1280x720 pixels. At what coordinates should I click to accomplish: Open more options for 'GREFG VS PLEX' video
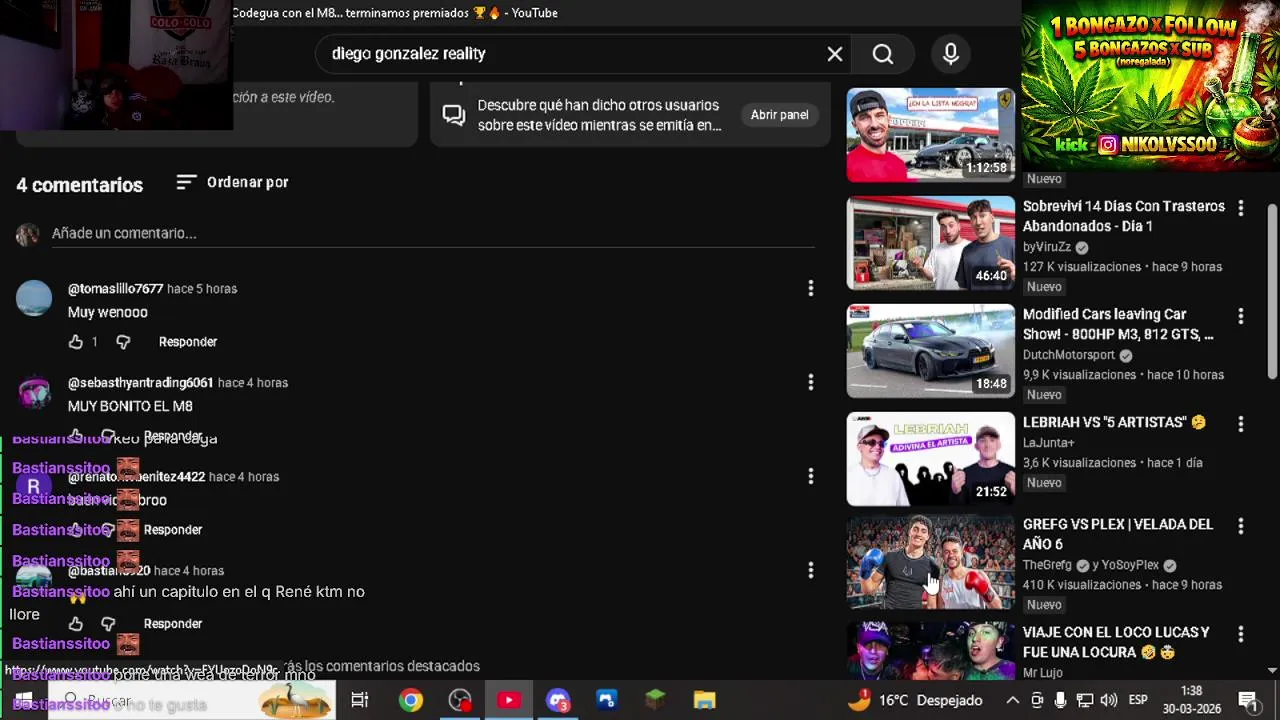(x=1241, y=526)
